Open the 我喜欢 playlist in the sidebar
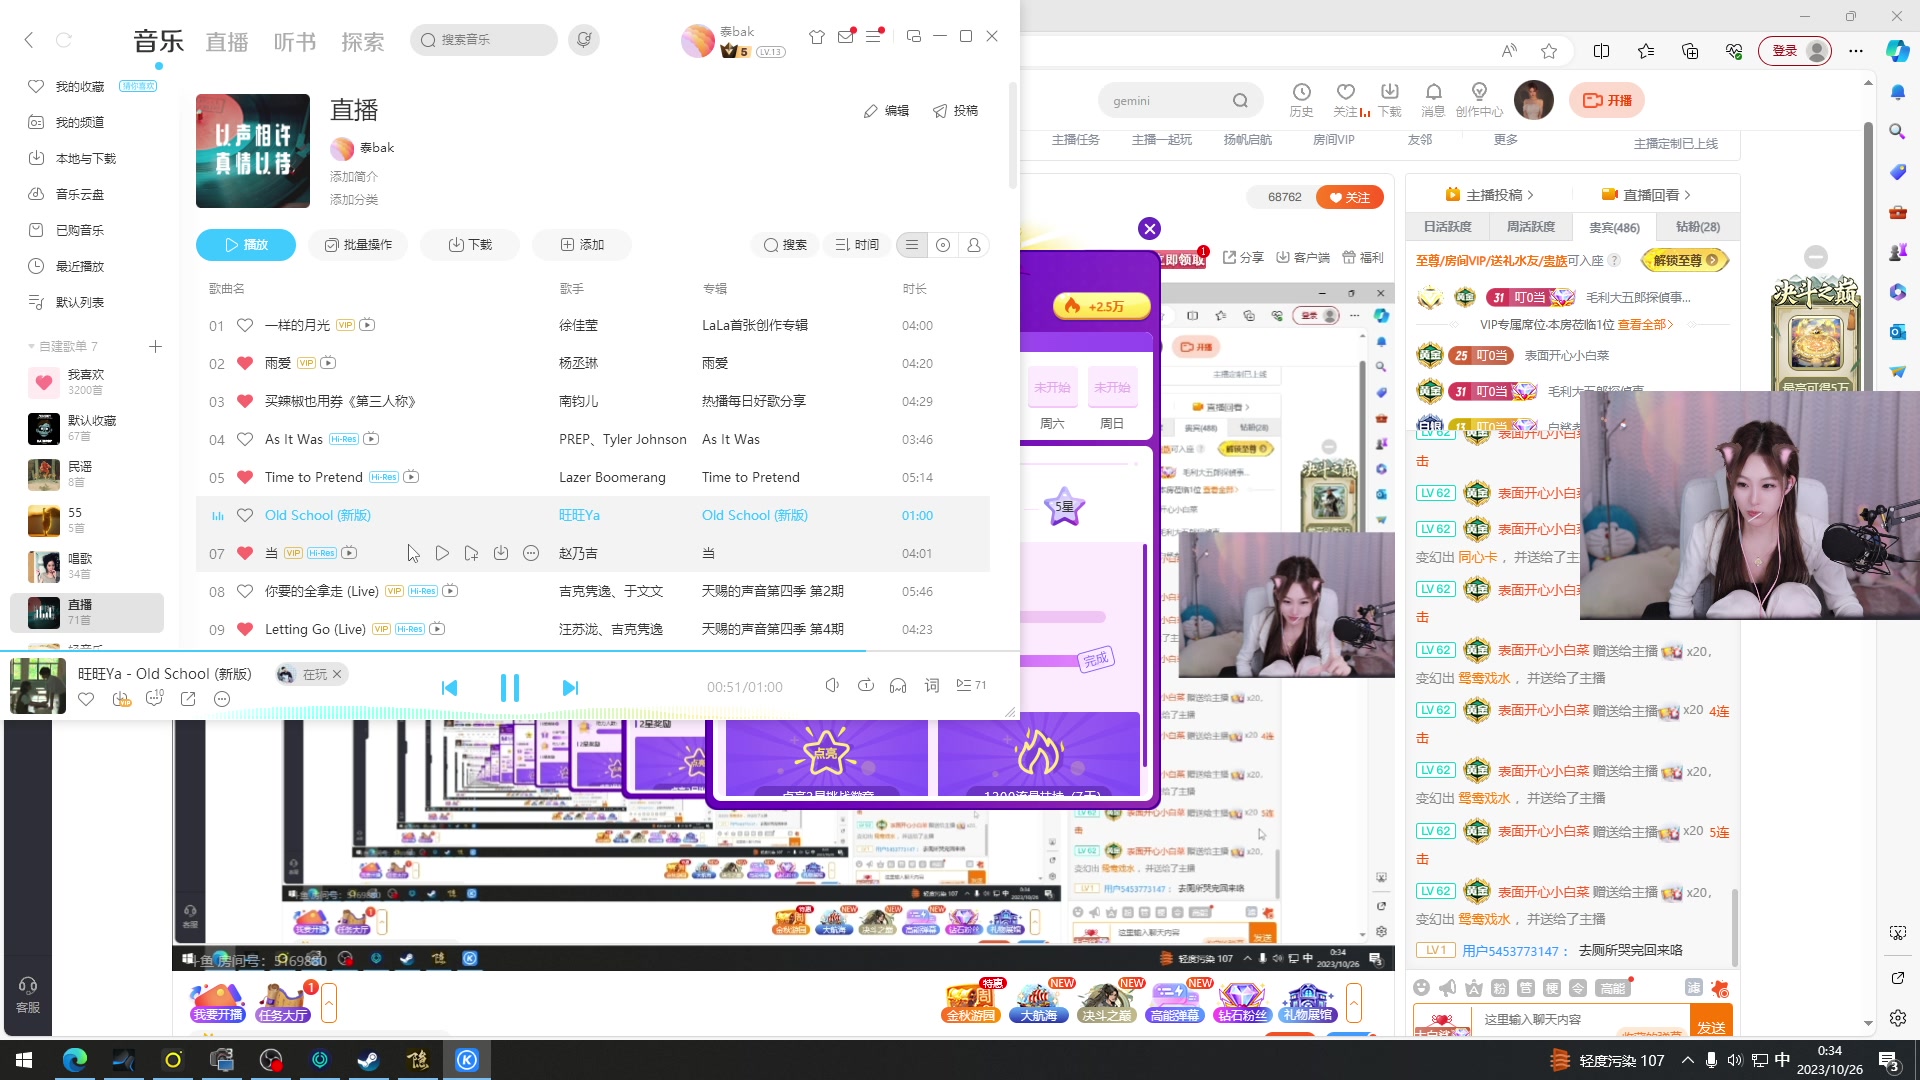Viewport: 1920px width, 1080px height. click(x=86, y=382)
